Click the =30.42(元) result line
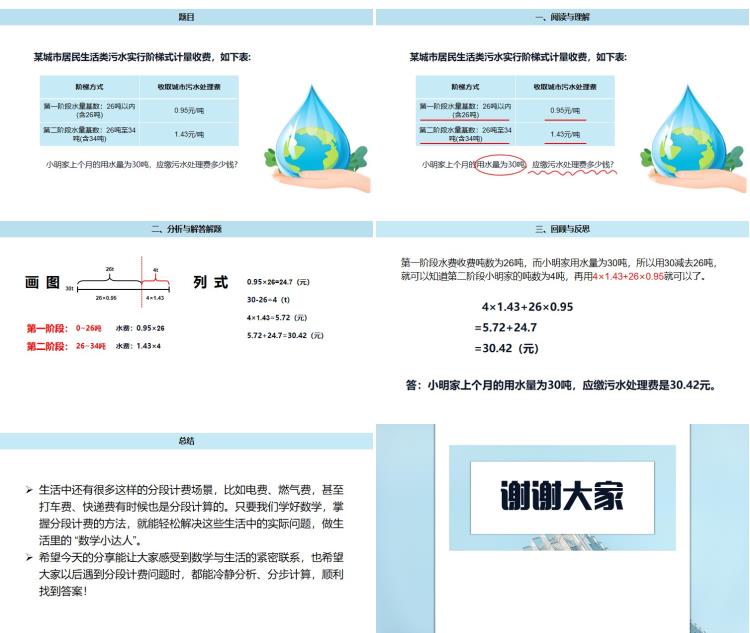Screen dimensions: 750x633 click(507, 348)
